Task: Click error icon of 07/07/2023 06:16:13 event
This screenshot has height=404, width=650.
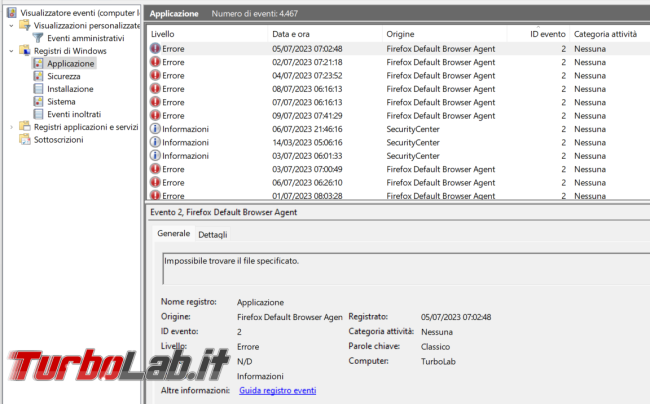Action: pyautogui.click(x=155, y=102)
